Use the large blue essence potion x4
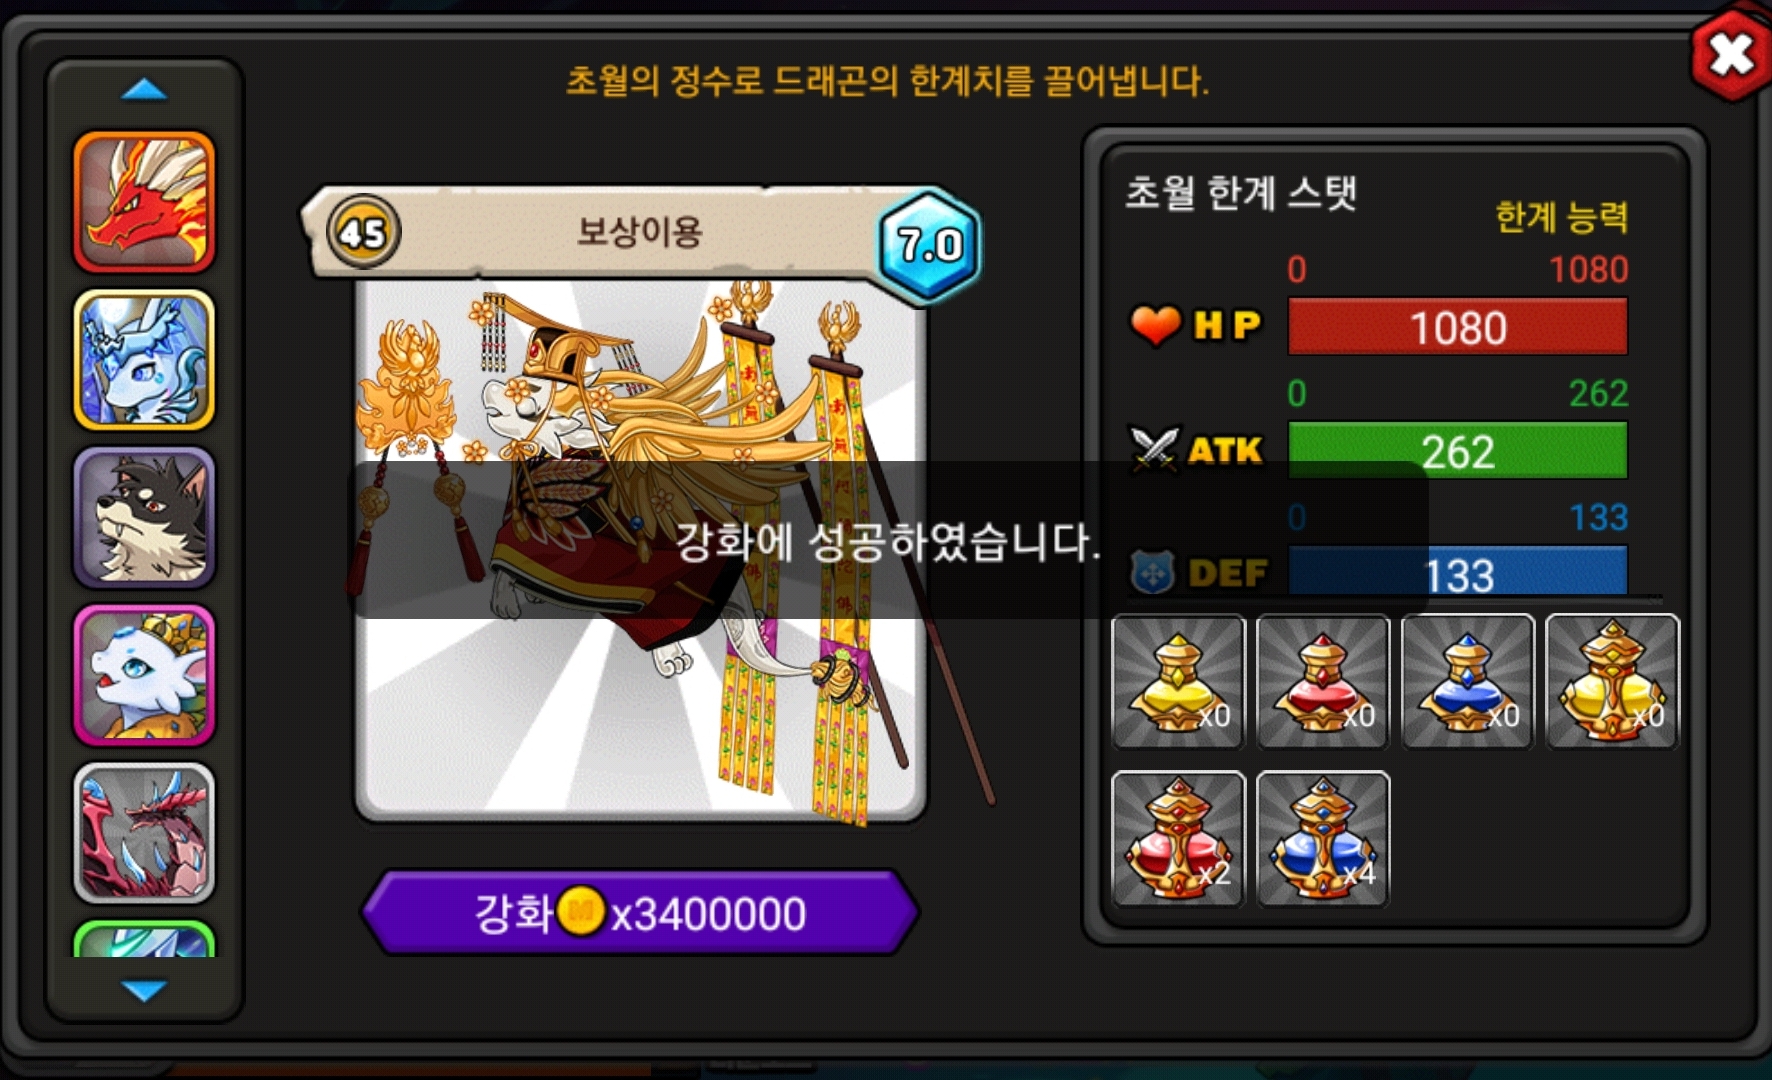This screenshot has height=1080, width=1772. (x=1323, y=839)
